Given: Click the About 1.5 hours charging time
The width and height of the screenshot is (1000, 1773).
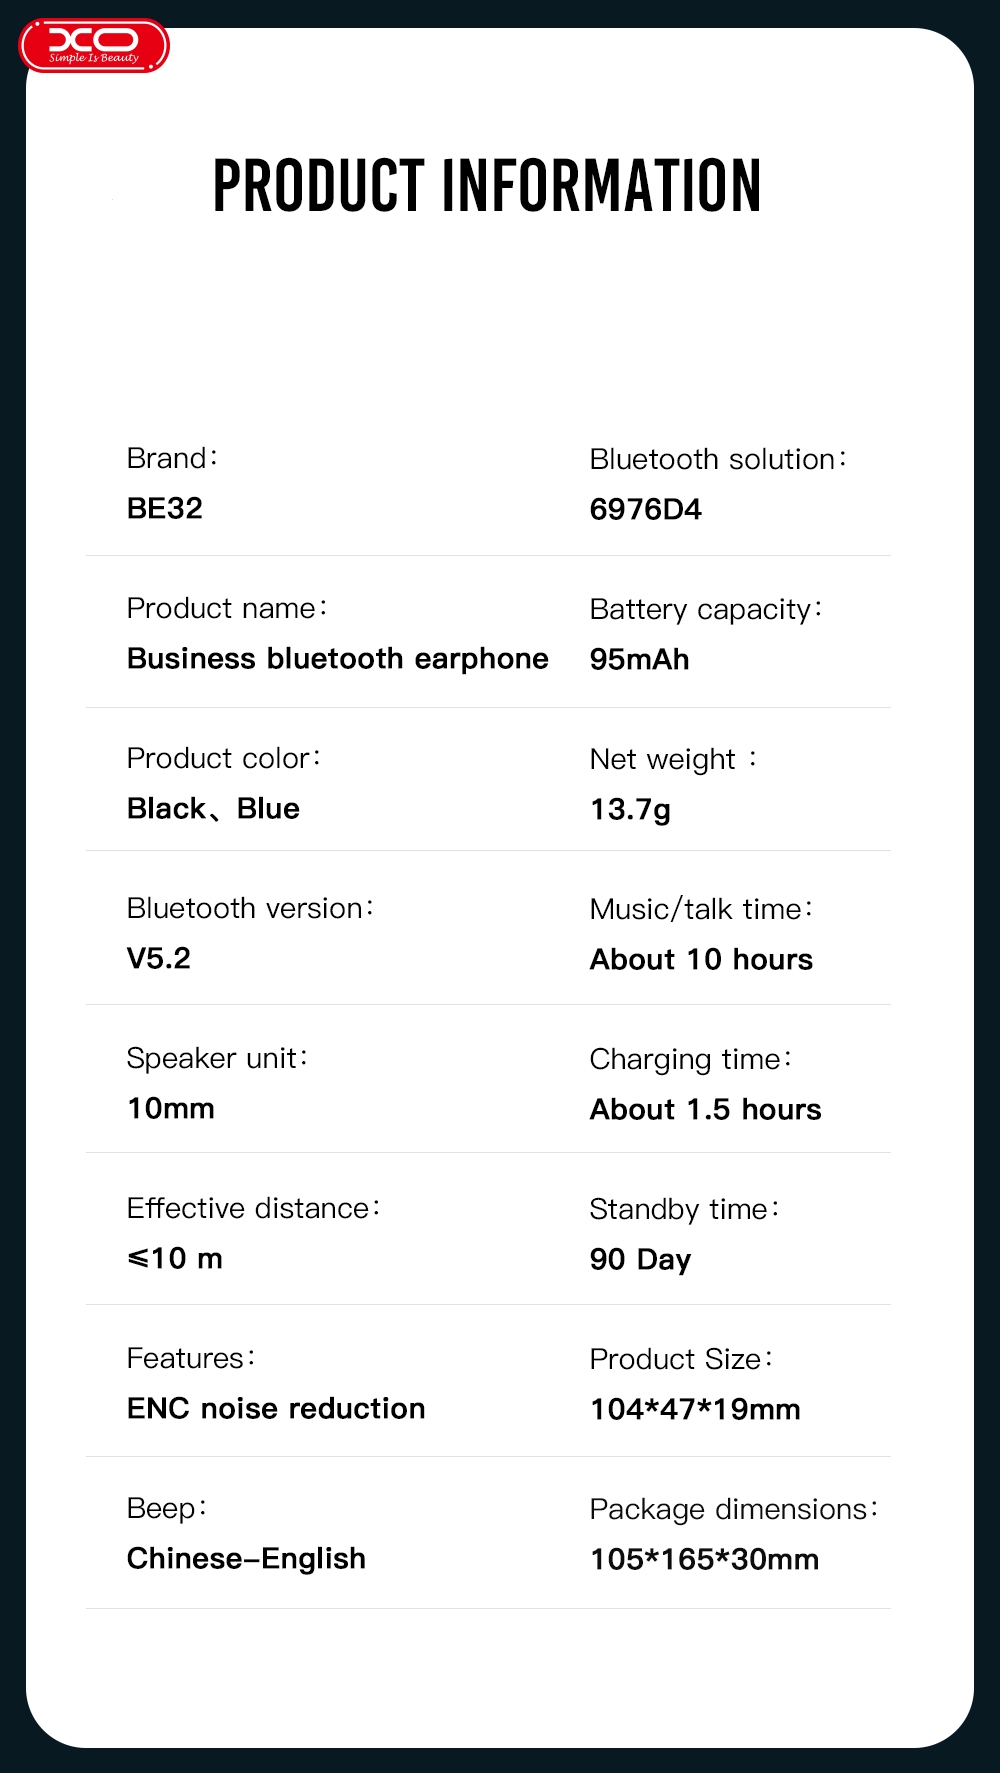Looking at the screenshot, I should 705,1109.
